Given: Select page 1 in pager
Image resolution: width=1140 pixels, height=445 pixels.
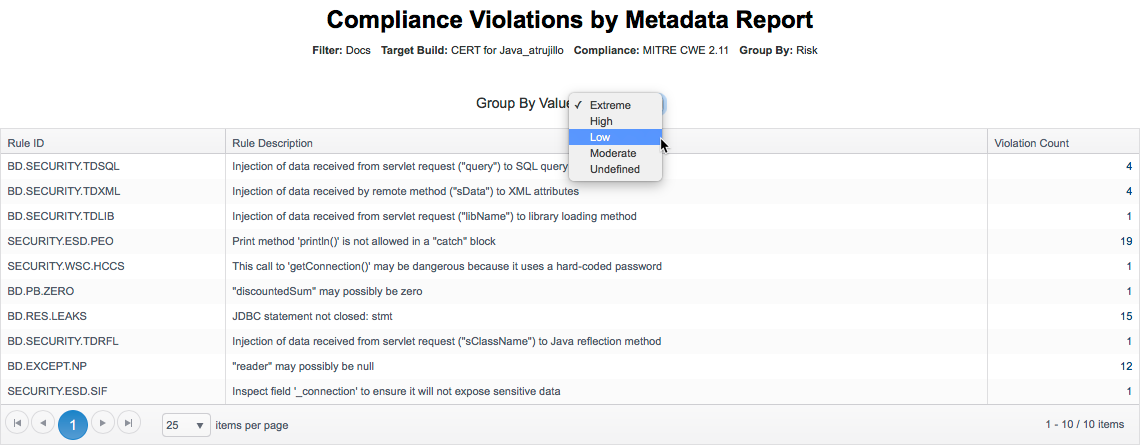Looking at the screenshot, I should [x=73, y=425].
